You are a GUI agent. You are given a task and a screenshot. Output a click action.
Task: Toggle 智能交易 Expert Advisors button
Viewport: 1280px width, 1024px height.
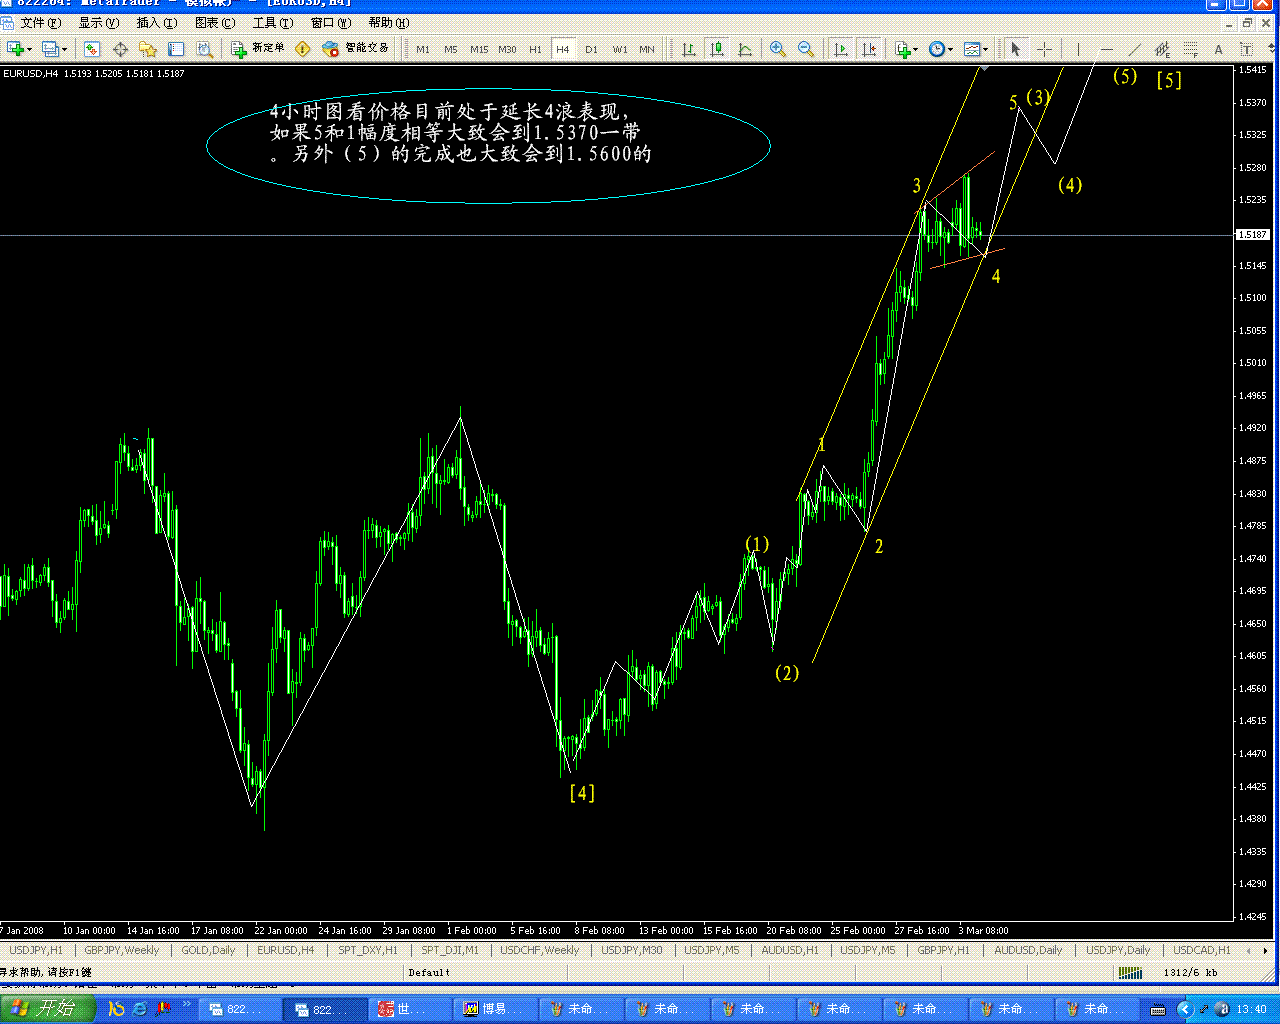click(356, 48)
